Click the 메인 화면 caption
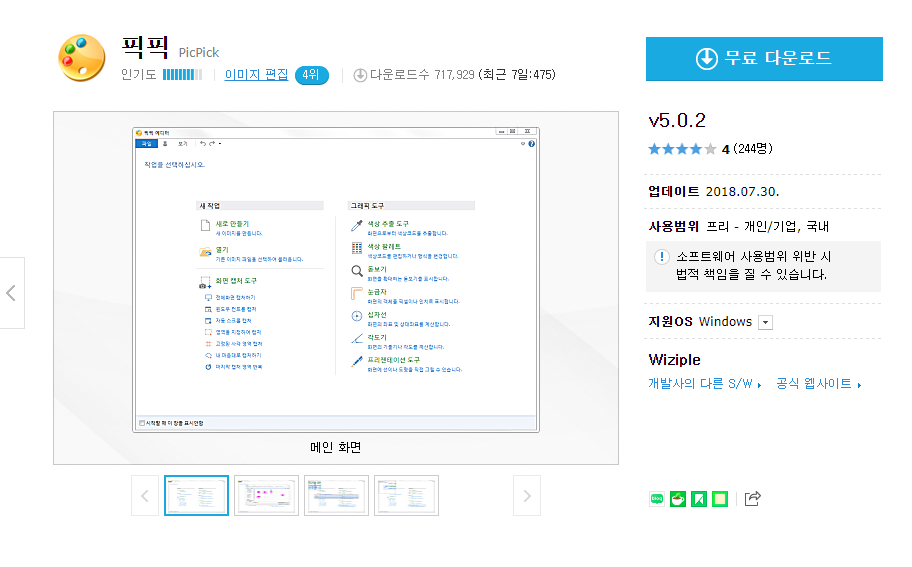This screenshot has width=912, height=567. (x=336, y=447)
